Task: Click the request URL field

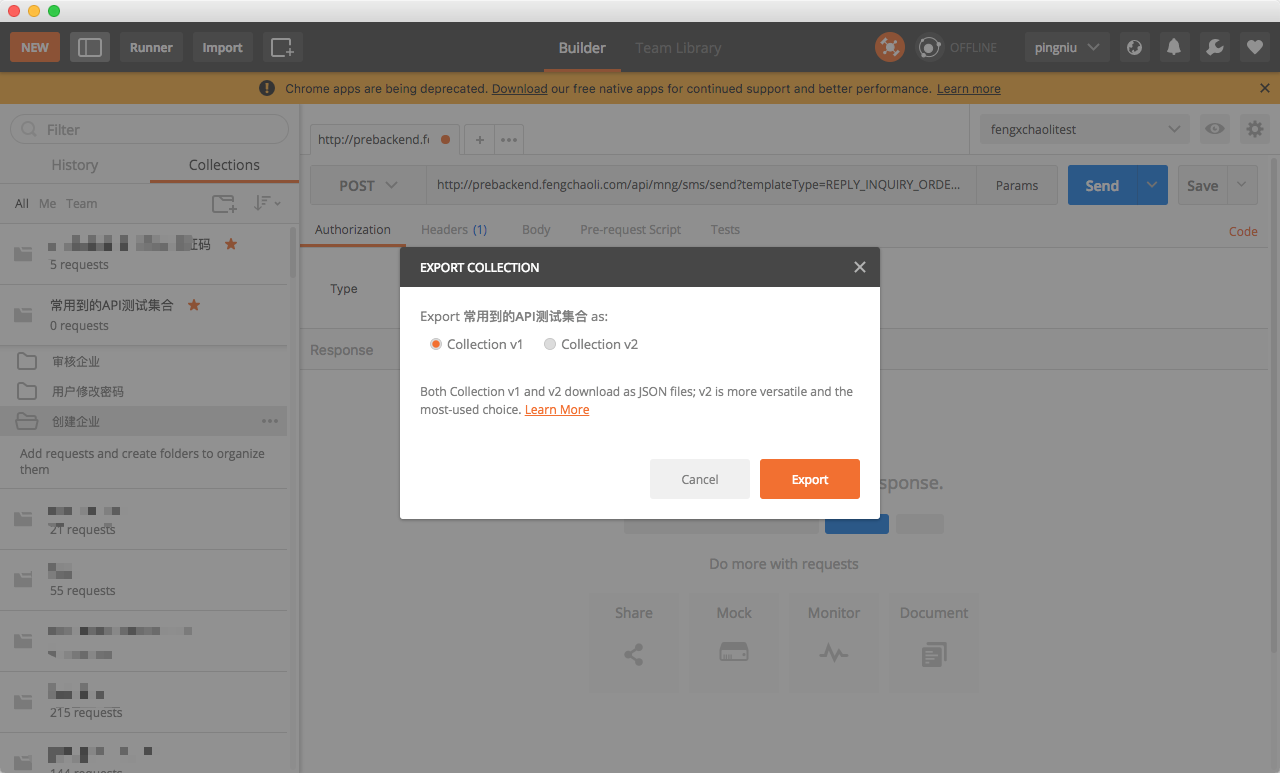Action: click(701, 185)
